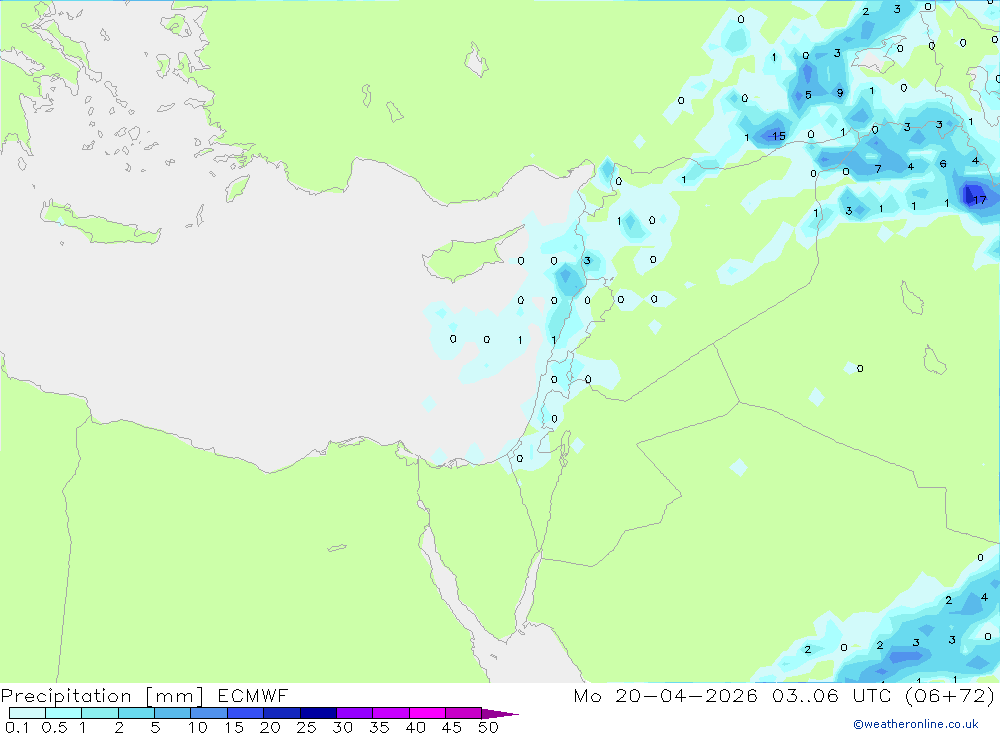Click the "35" legend scale label
This screenshot has height=733, width=1000.
tap(379, 727)
